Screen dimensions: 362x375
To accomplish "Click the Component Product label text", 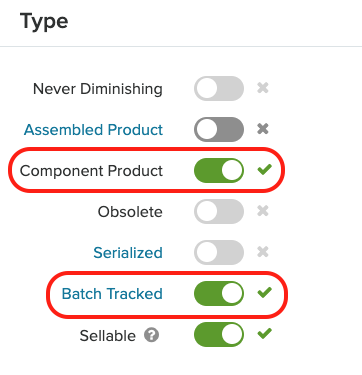I will click(x=91, y=171).
